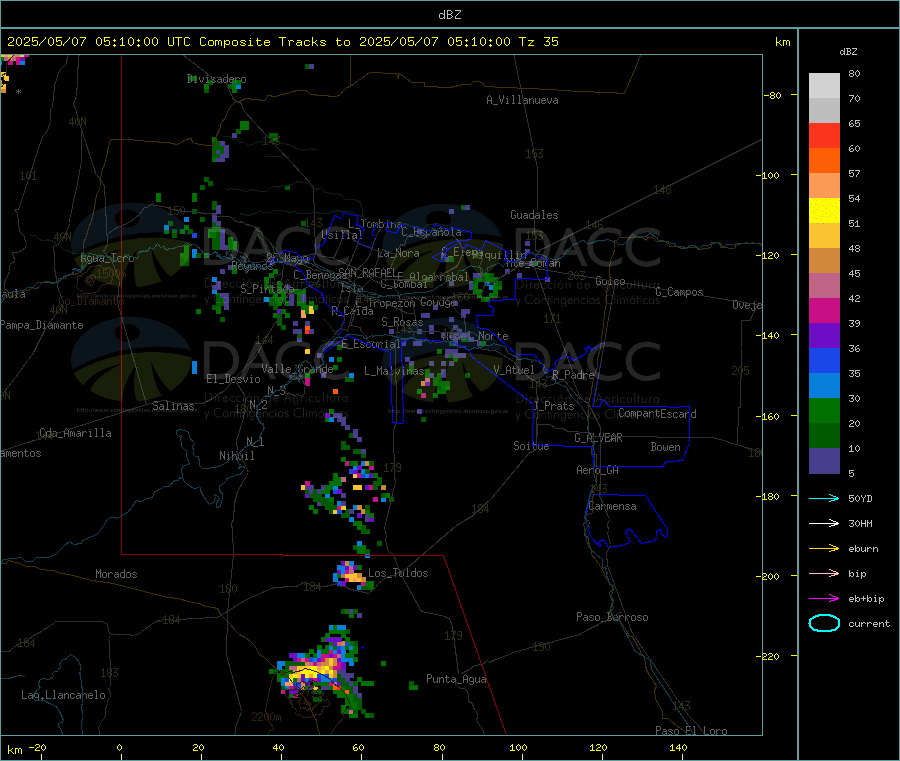Click the Aero_GA map label
Image resolution: width=900 pixels, height=761 pixels.
coord(597,470)
